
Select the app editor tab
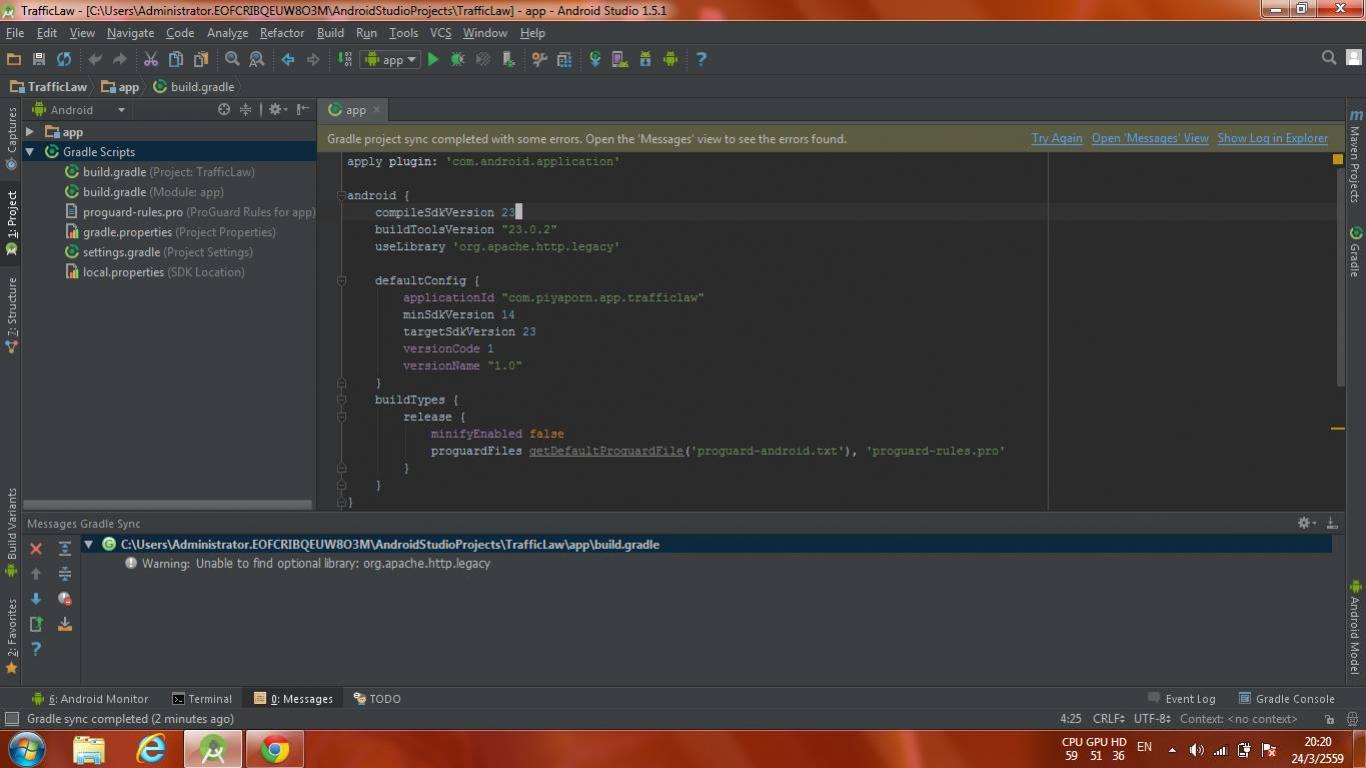coord(355,110)
